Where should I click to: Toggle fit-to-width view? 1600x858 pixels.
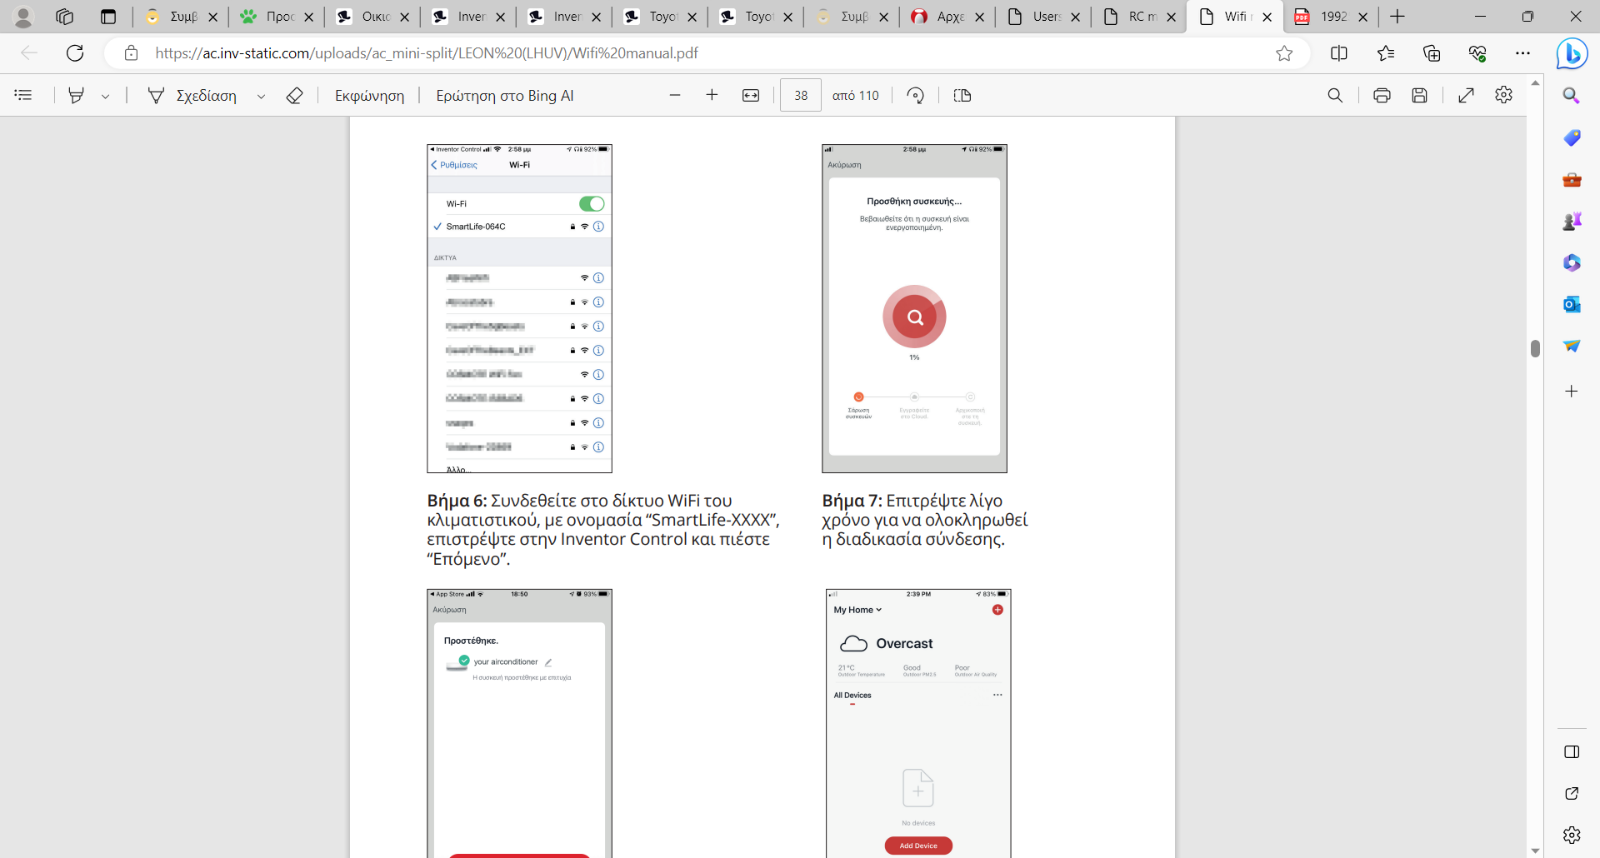(x=751, y=95)
